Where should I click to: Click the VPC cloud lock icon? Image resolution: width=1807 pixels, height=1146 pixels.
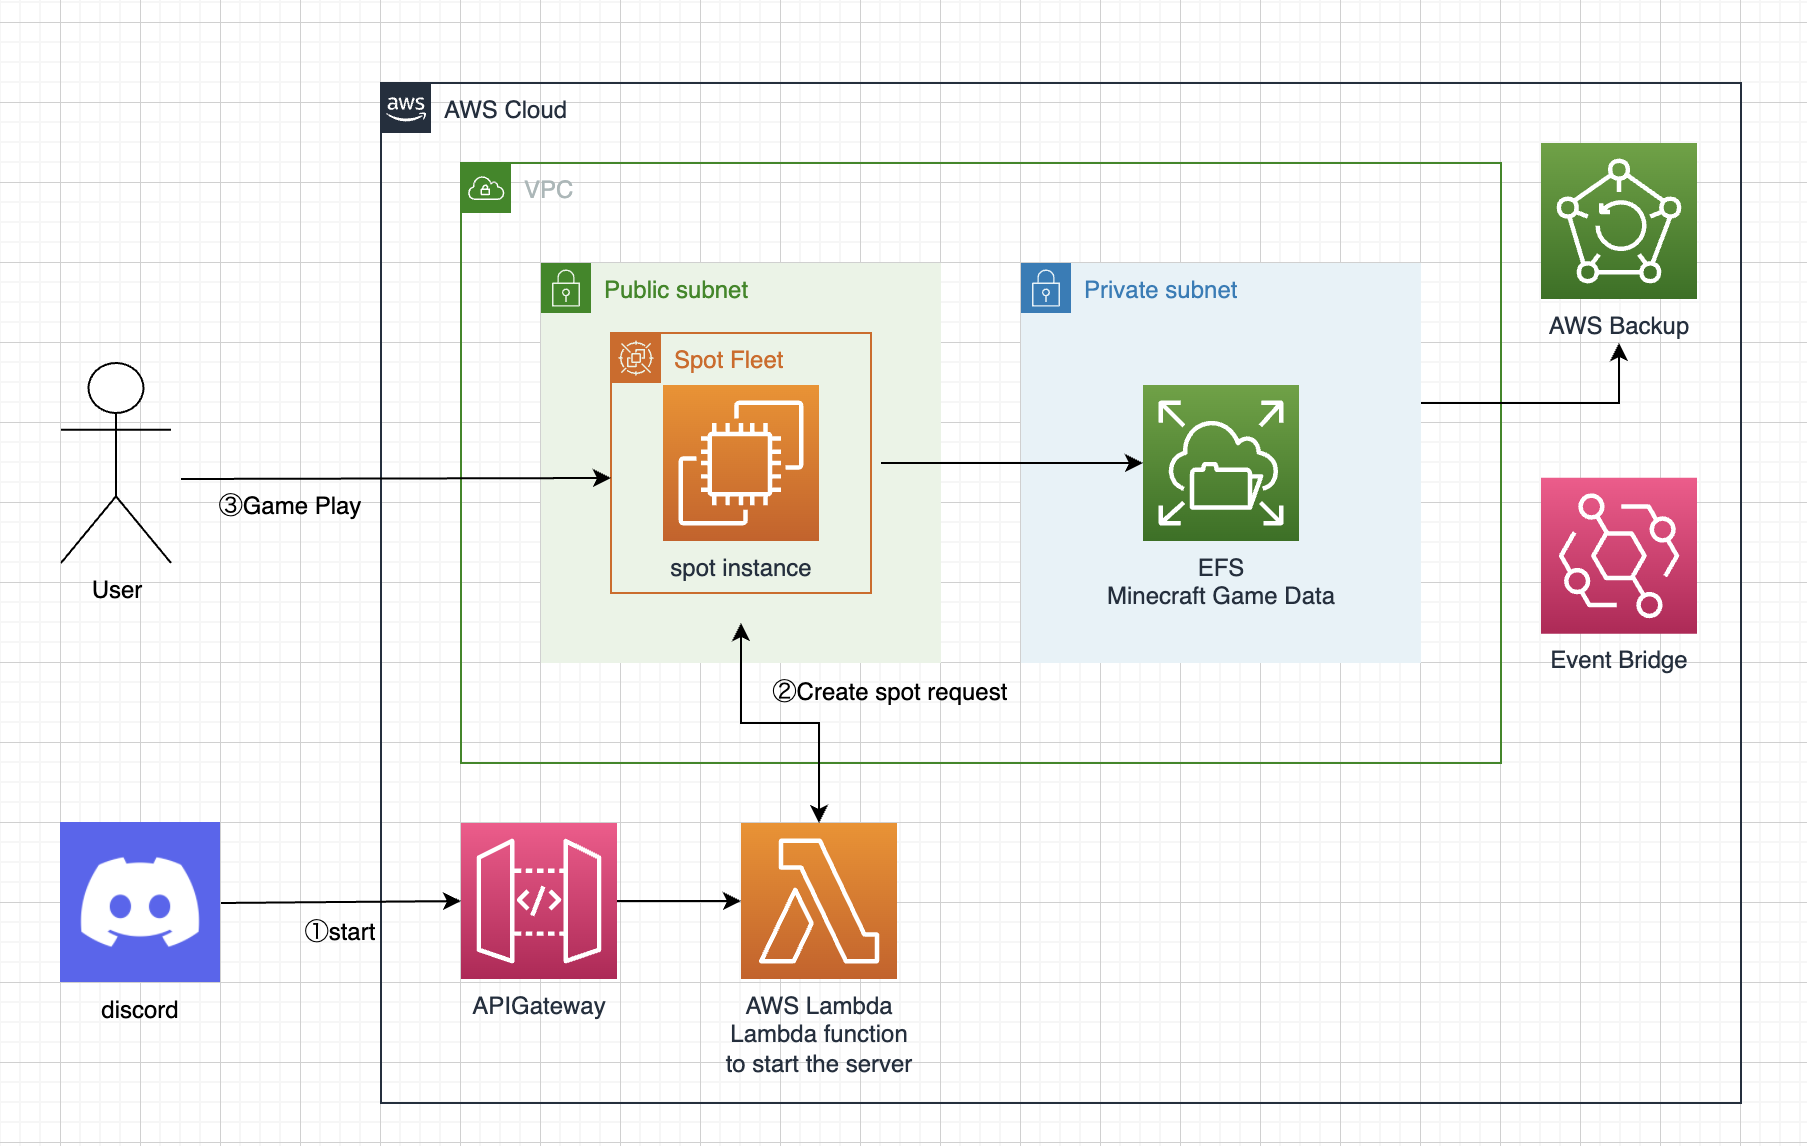point(486,188)
